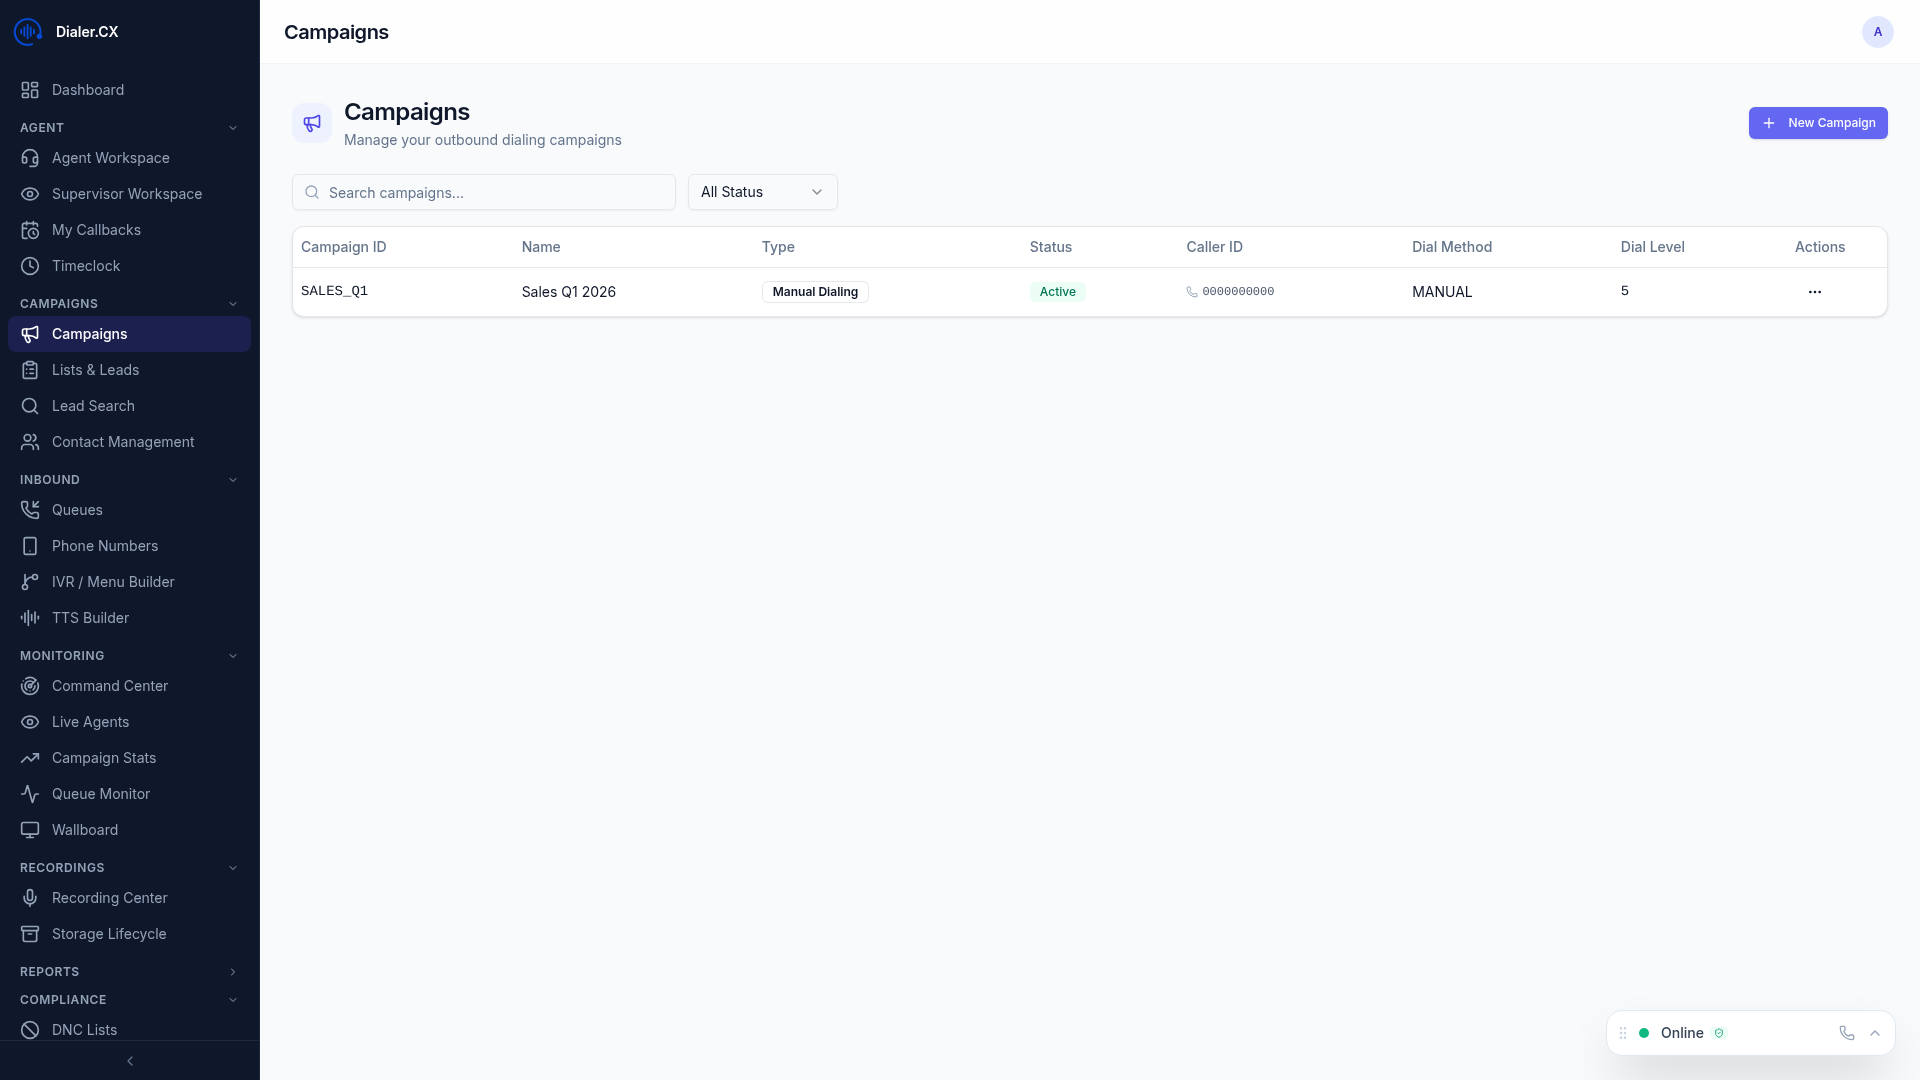Viewport: 1920px width, 1080px height.
Task: Open DNC Lists under Compliance
Action: coord(85,1029)
